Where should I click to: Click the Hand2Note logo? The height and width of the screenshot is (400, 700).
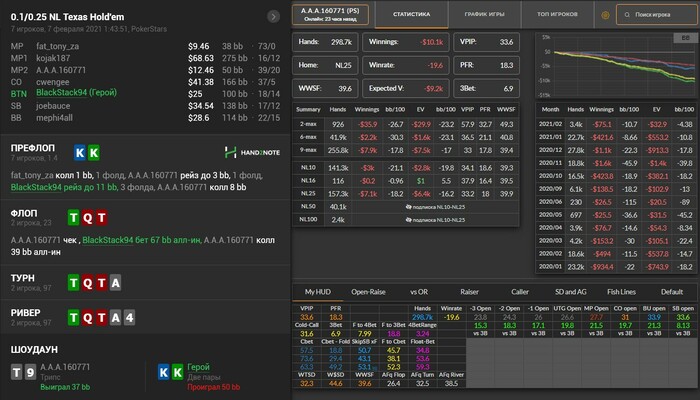252,153
